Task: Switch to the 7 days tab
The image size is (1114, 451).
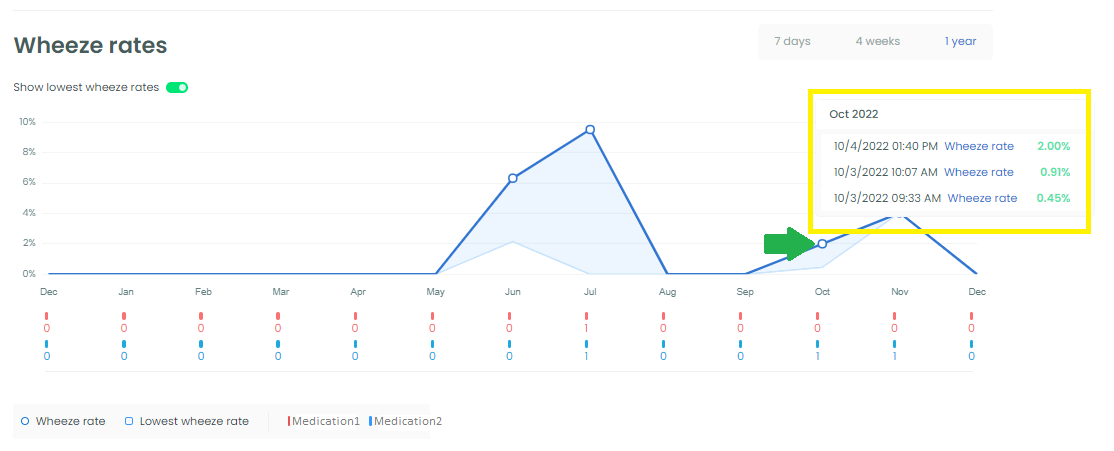Action: [x=792, y=41]
